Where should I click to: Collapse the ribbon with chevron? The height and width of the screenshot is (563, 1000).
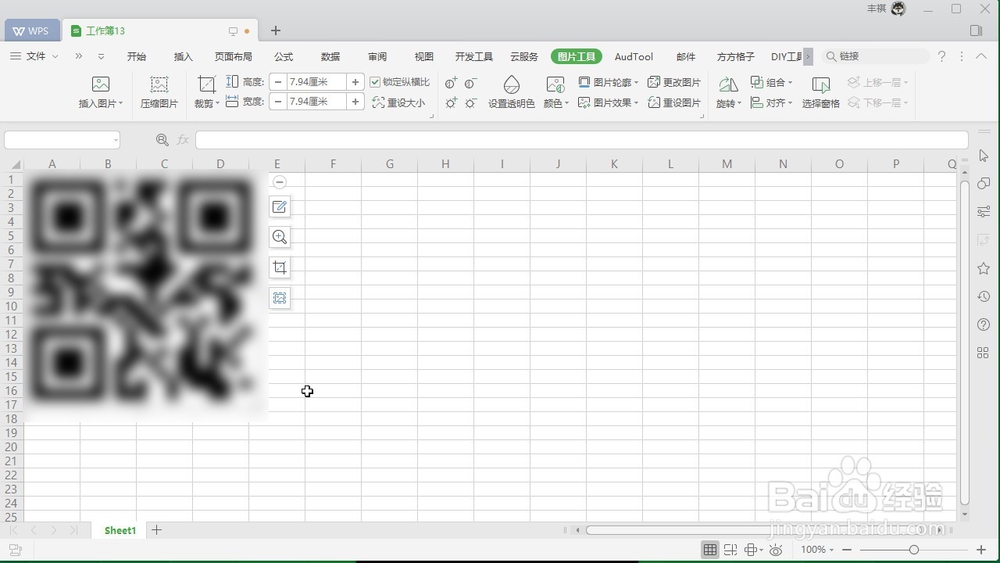[981, 56]
